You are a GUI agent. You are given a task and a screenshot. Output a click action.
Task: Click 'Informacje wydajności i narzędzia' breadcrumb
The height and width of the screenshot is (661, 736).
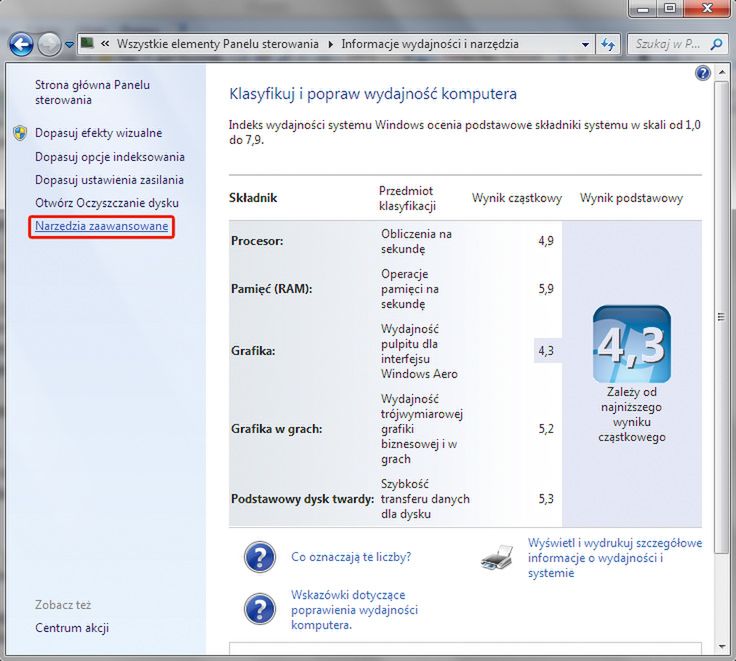[x=430, y=44]
